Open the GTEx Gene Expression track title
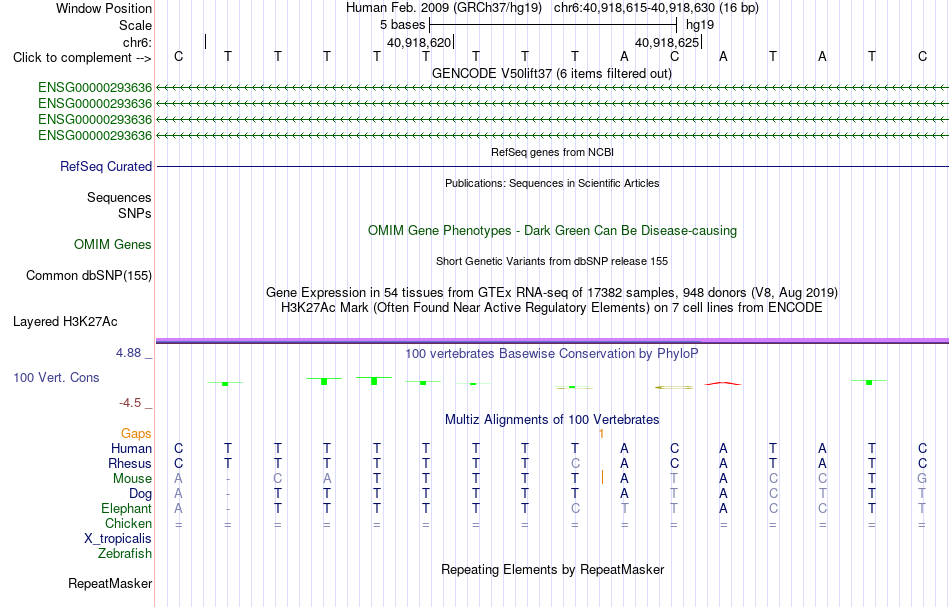 552,293
